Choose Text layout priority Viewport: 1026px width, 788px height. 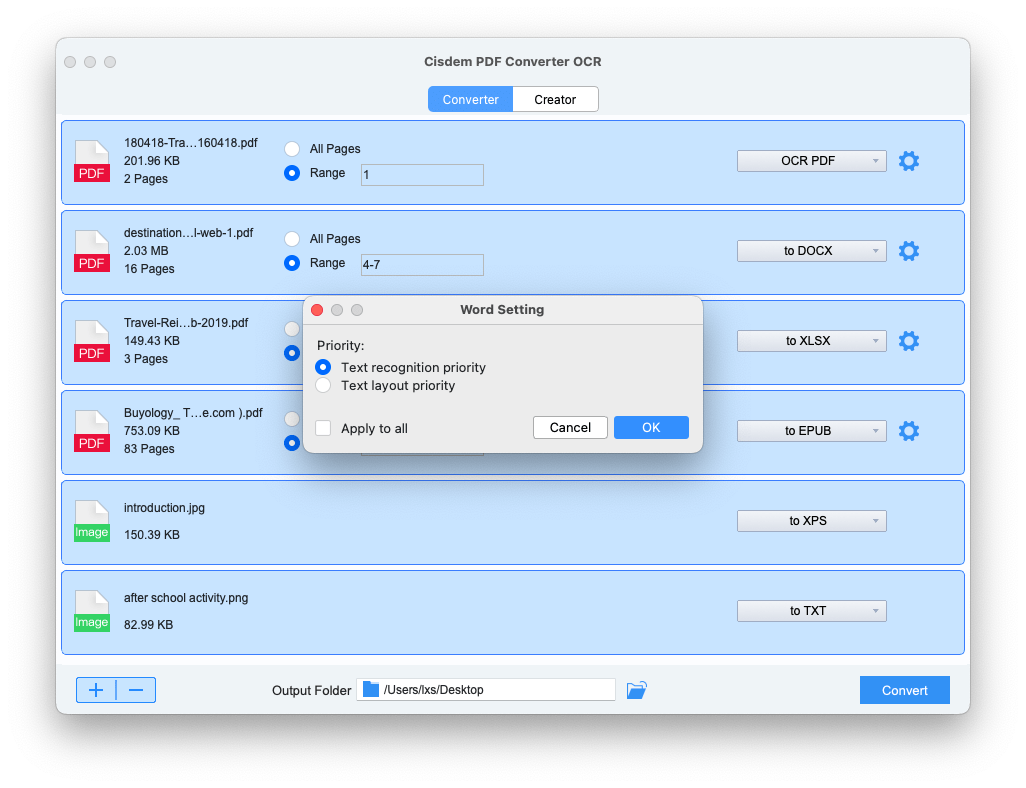(323, 385)
